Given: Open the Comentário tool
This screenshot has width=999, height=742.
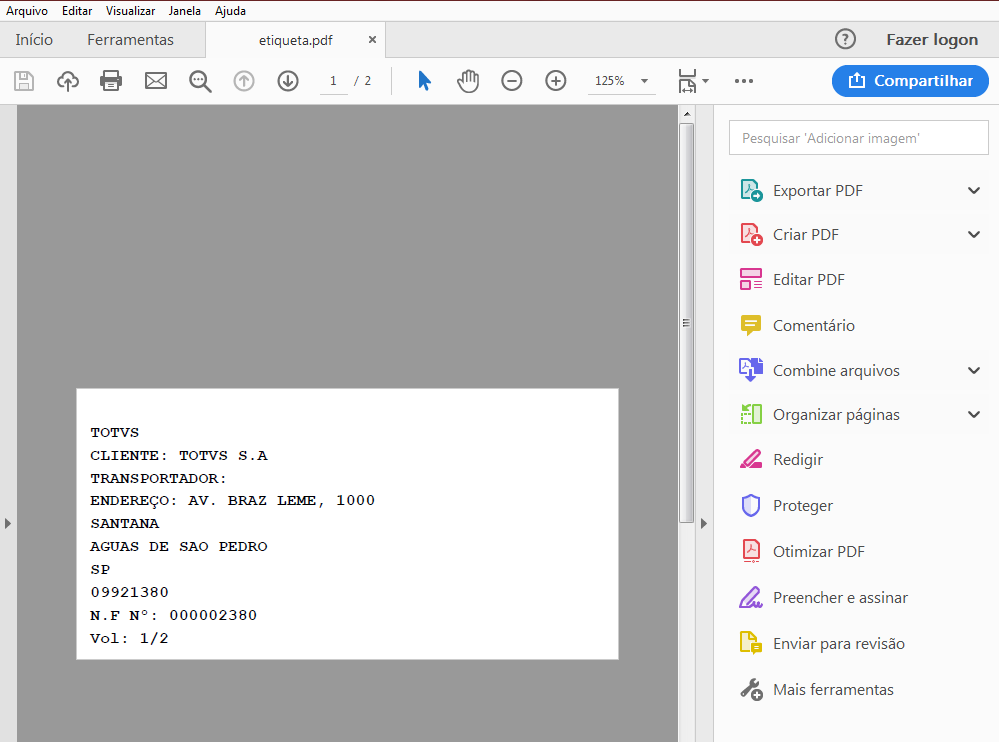Looking at the screenshot, I should coord(814,325).
